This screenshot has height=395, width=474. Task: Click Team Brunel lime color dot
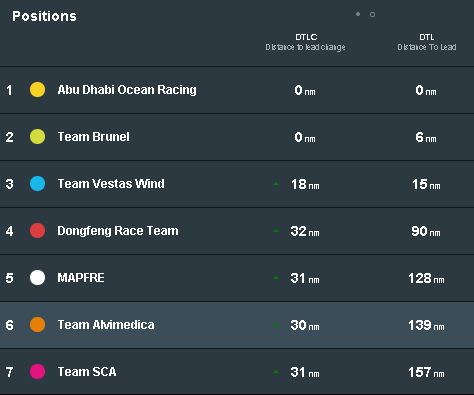[x=37, y=137]
